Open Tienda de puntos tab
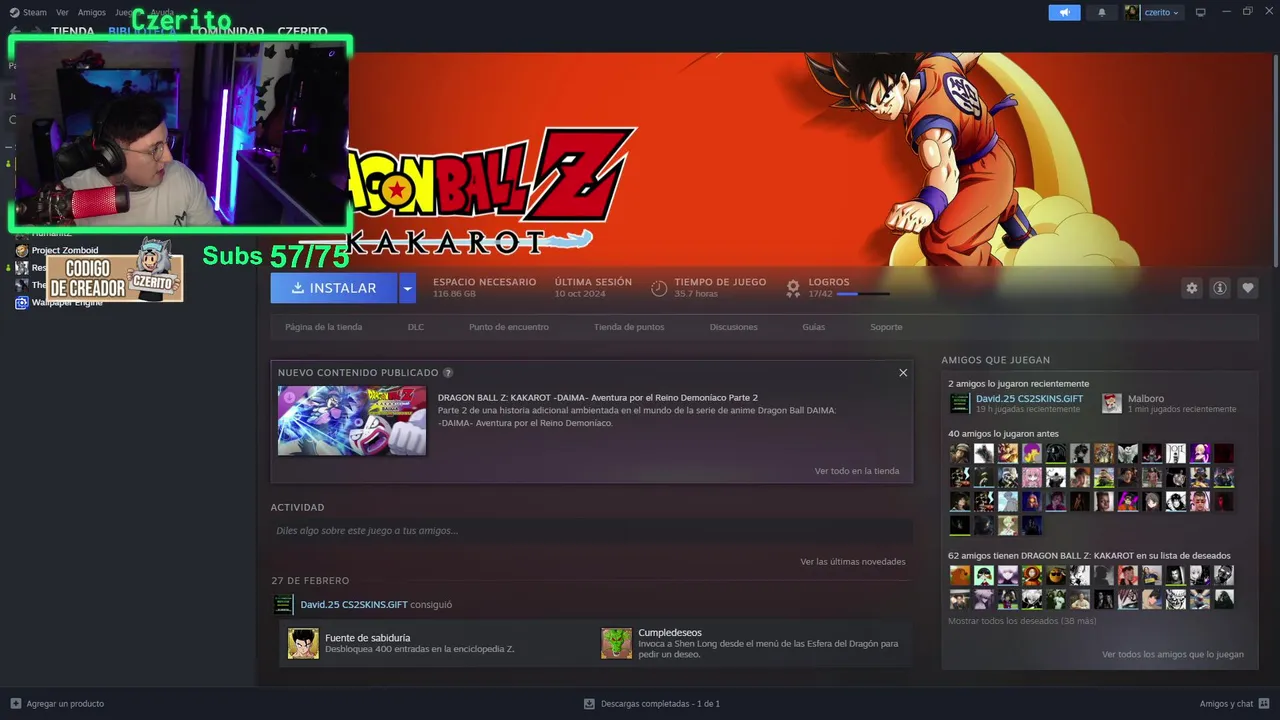Image resolution: width=1280 pixels, height=720 pixels. [629, 327]
